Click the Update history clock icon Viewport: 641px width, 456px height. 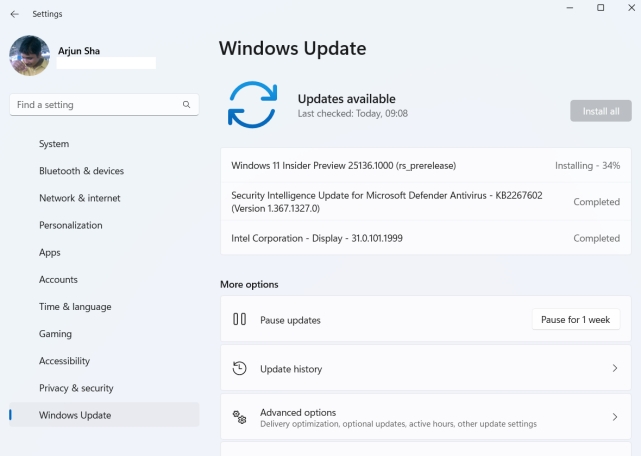pyautogui.click(x=240, y=368)
